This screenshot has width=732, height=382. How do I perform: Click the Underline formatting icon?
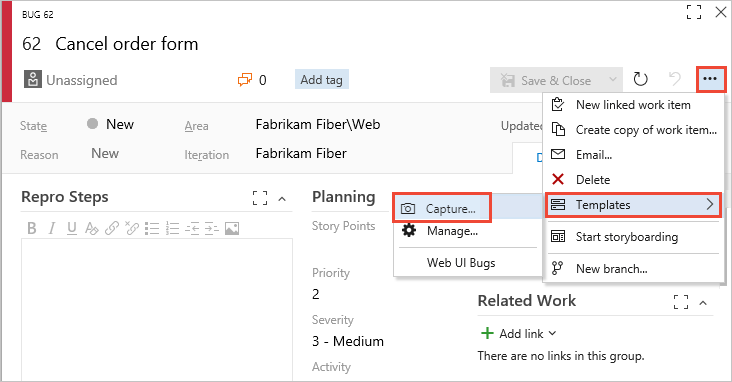(71, 228)
